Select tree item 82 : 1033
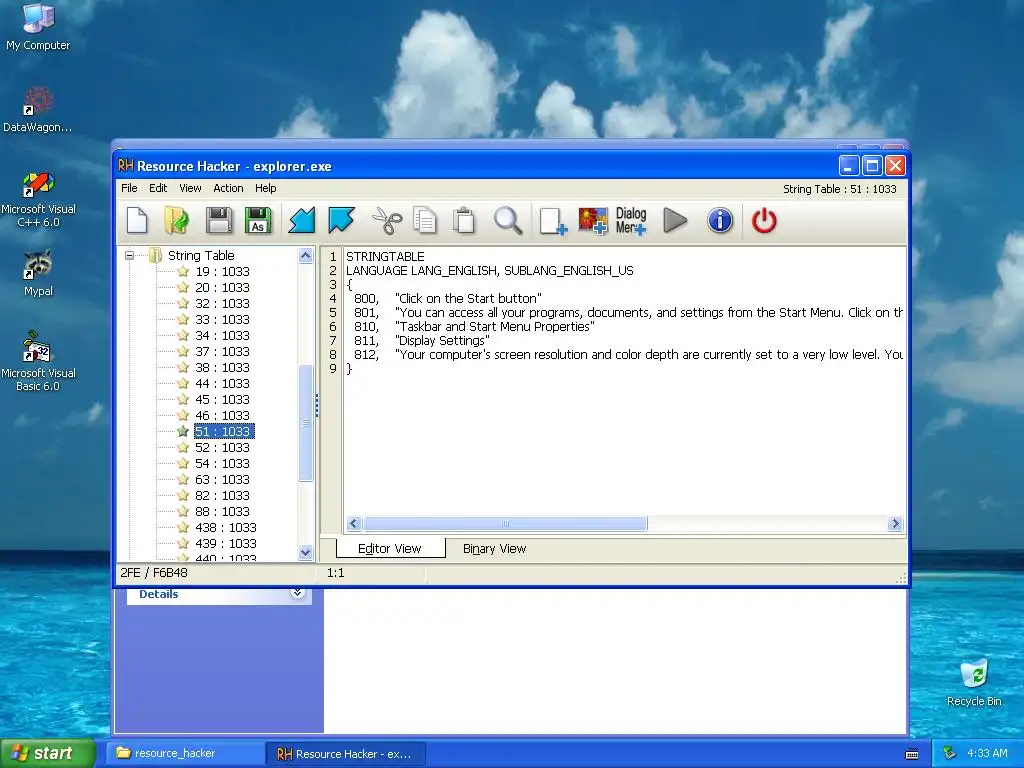1024x768 pixels. (x=222, y=496)
